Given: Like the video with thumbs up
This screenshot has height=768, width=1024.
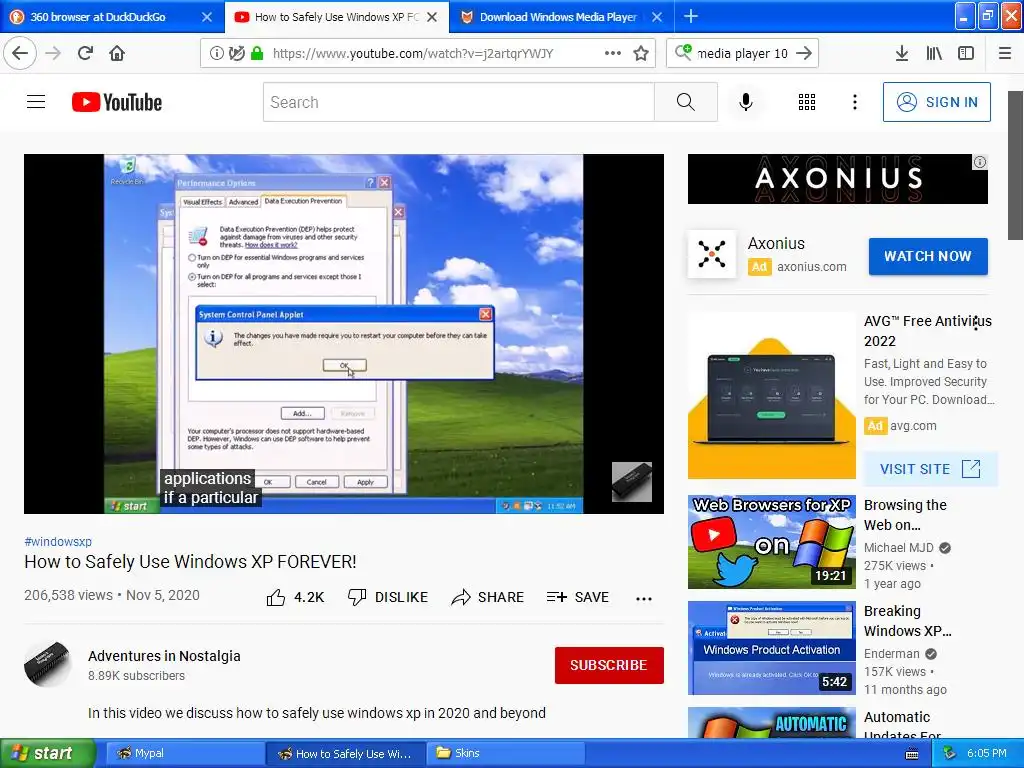Looking at the screenshot, I should (295, 598).
